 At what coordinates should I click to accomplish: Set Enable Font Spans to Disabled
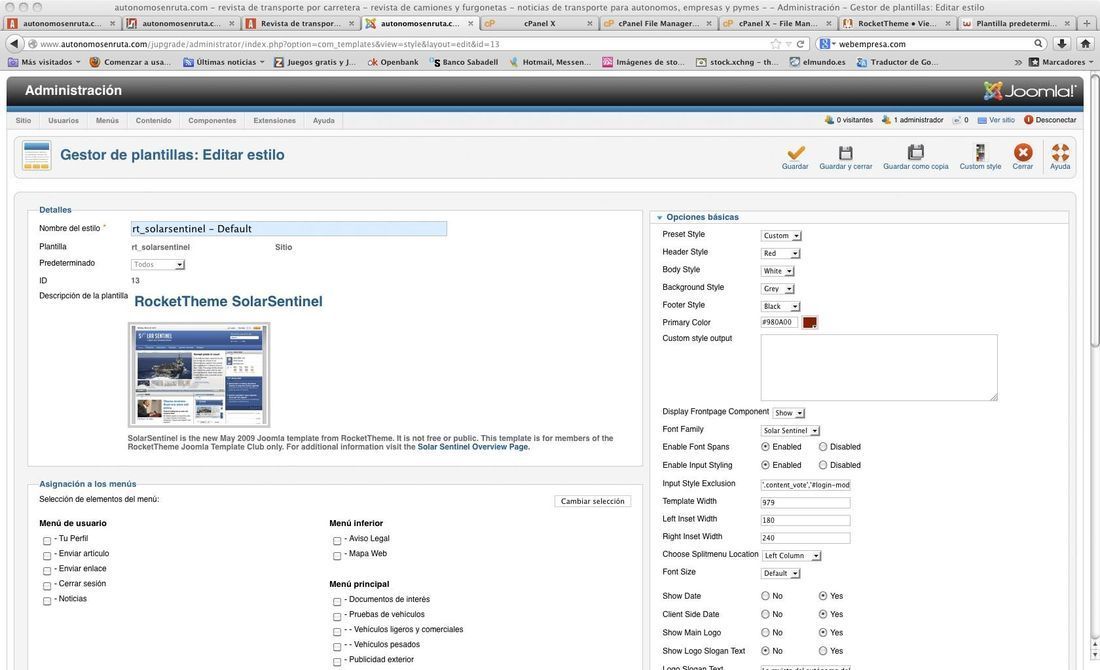pyautogui.click(x=823, y=446)
